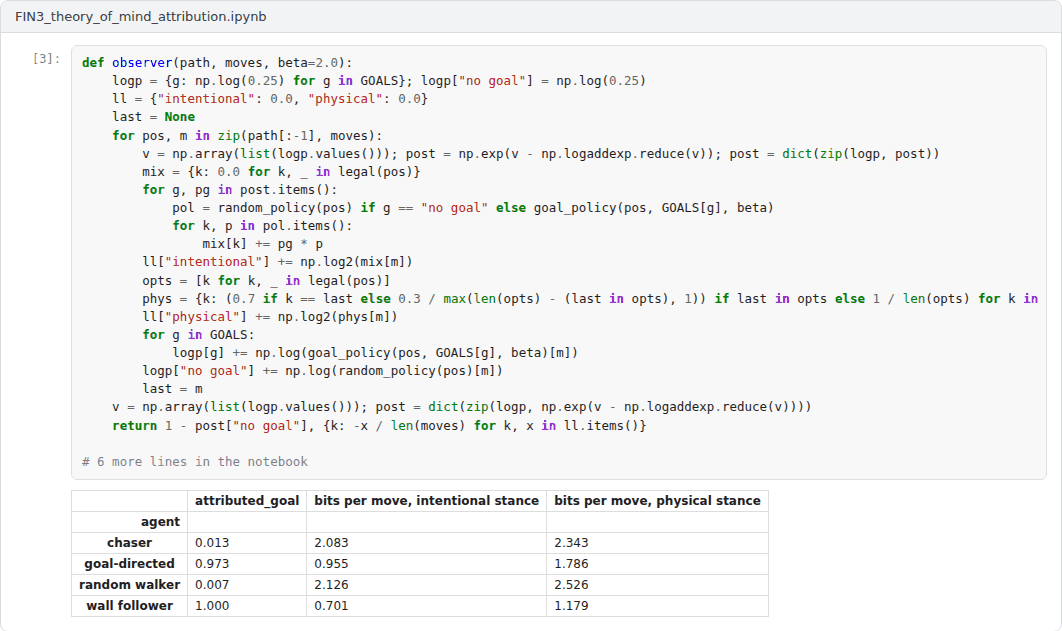This screenshot has width=1062, height=631.
Task: Click the 'last = m' assignment line
Action: [x=172, y=389]
